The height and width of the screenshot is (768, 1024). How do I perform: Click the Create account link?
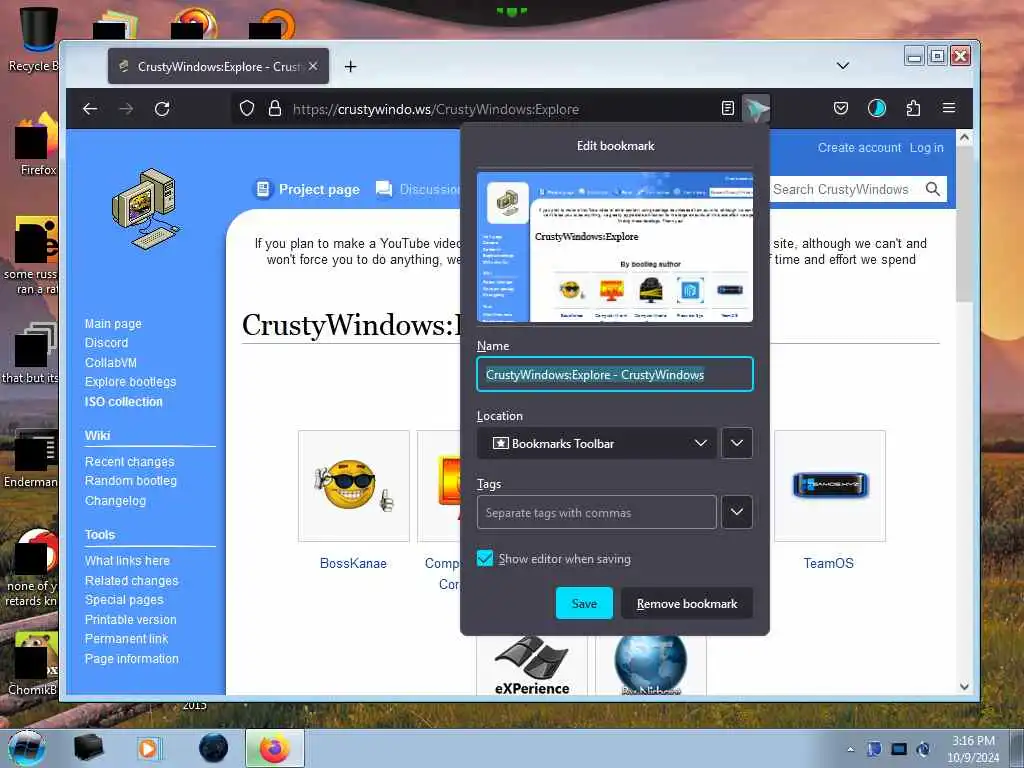pyautogui.click(x=859, y=148)
